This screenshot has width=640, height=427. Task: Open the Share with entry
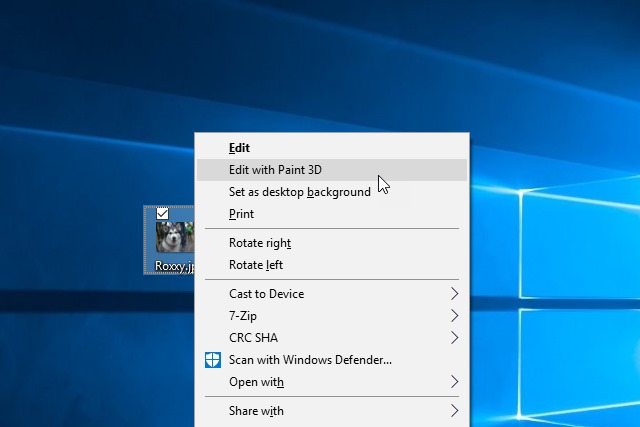(332, 411)
